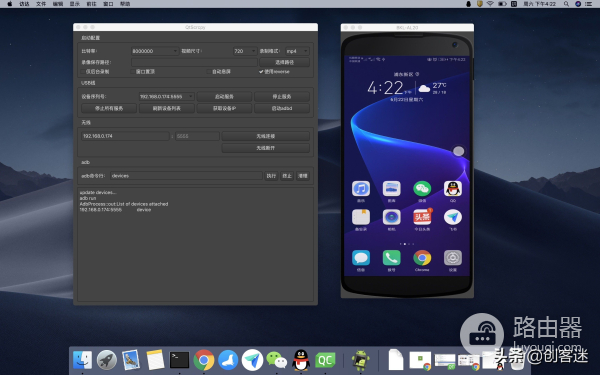Focus the wireless IP field 192.168.0.174
Viewport: 600px width, 375px height.
tap(125, 136)
